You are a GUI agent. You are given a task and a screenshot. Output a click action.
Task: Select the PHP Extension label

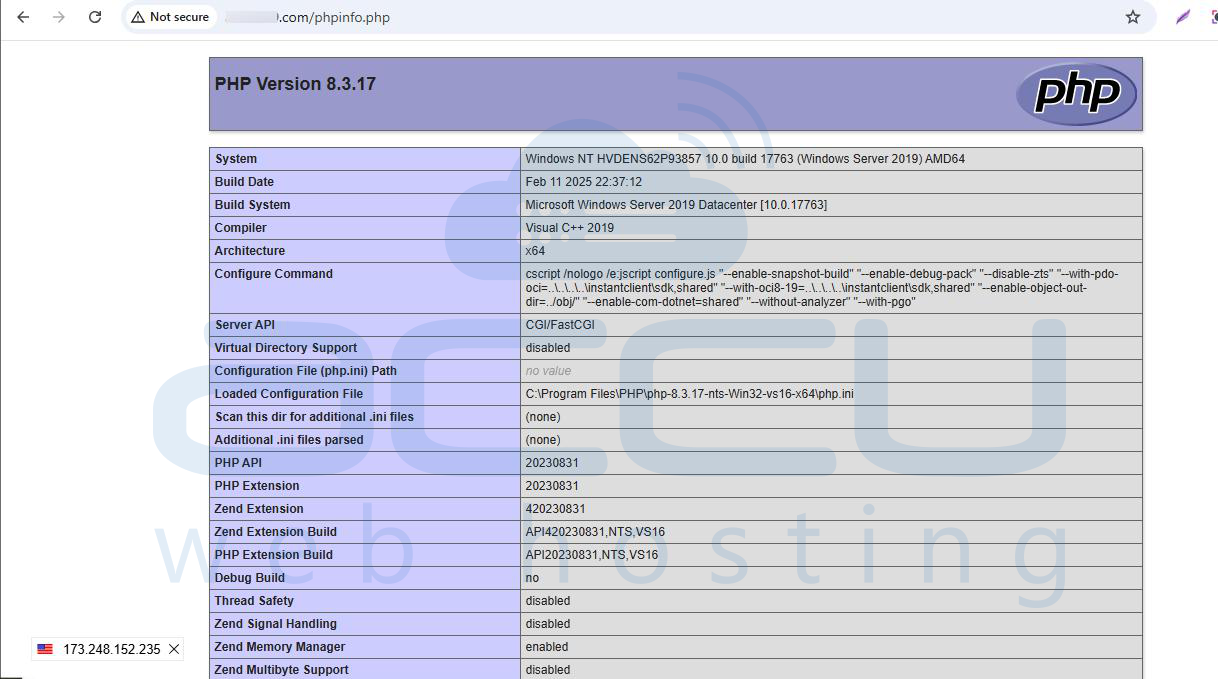256,486
